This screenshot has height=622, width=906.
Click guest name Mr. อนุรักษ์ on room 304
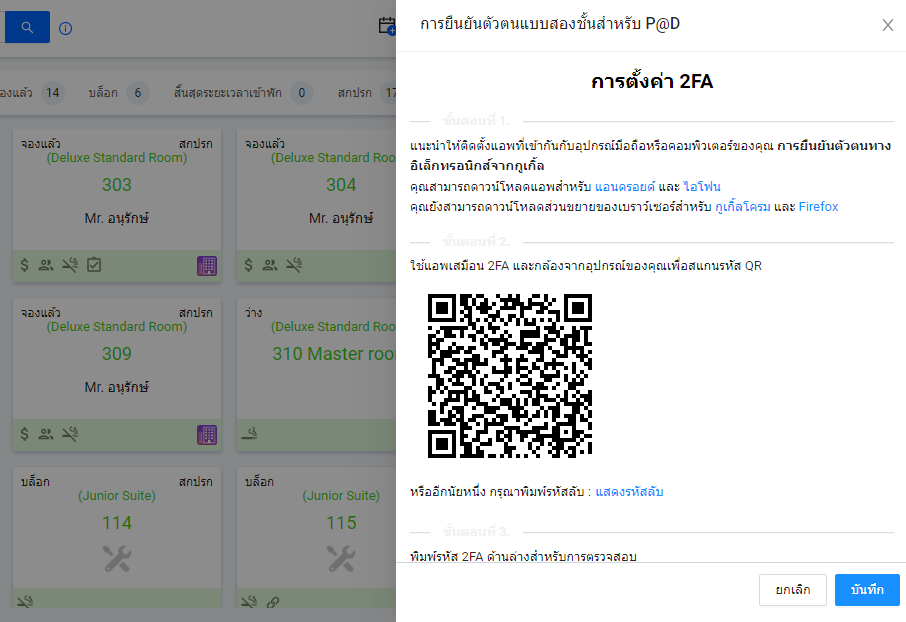341,219
